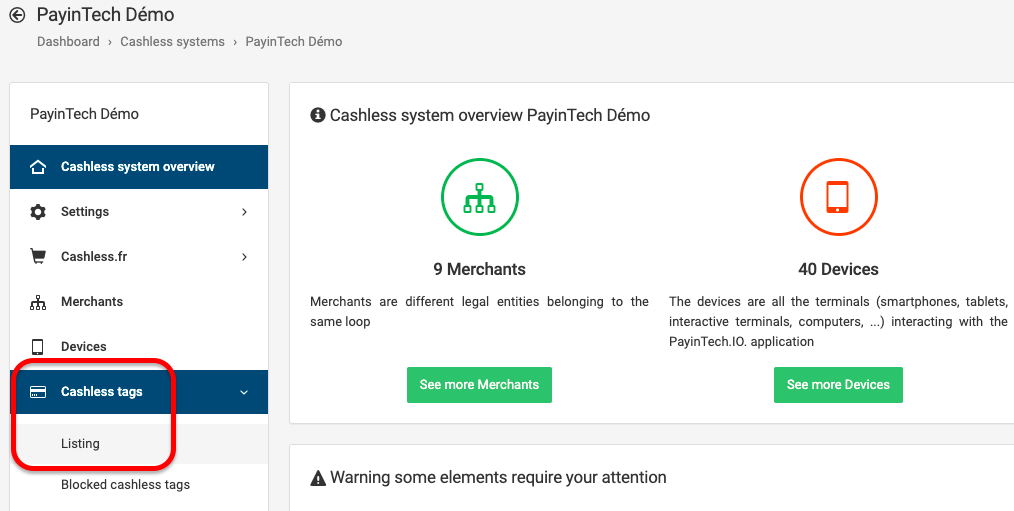Click the Merchants hierarchy icon in sidebar
1014x511 pixels.
[x=38, y=302]
